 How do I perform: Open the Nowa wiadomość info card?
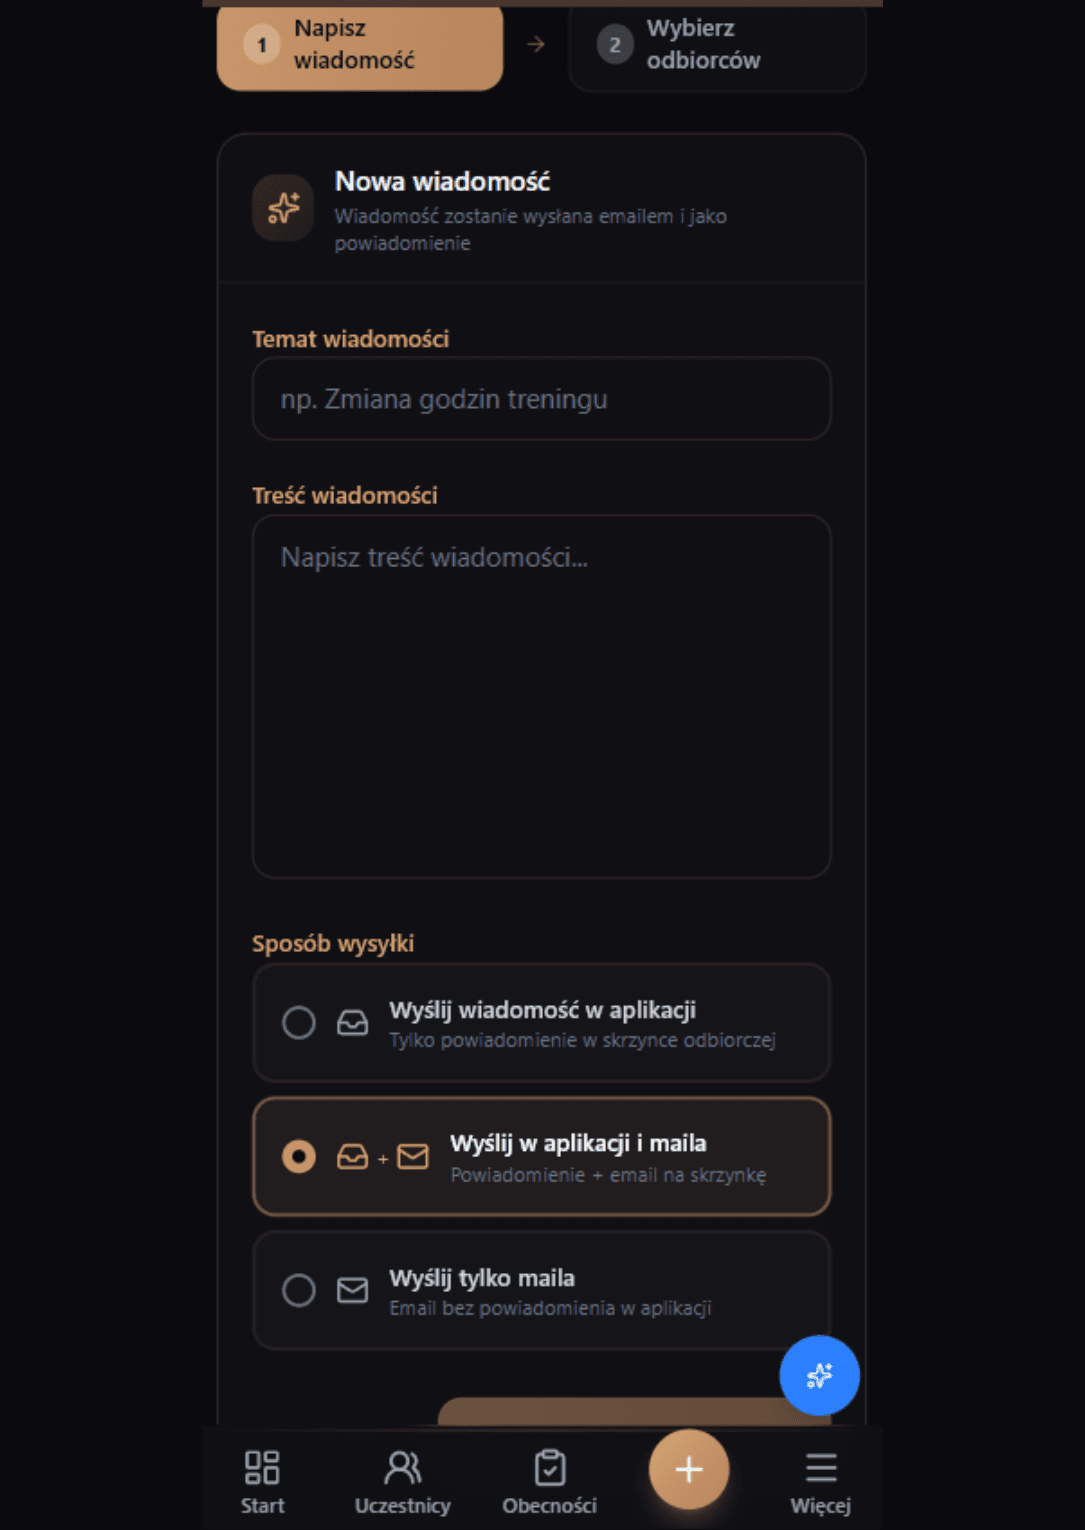tap(541, 208)
